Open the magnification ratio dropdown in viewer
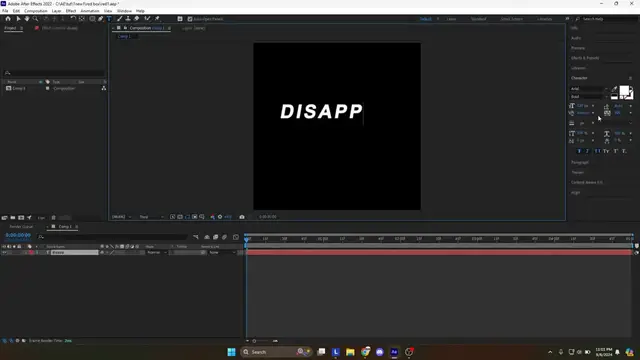Image resolution: width=640 pixels, height=360 pixels. [x=121, y=217]
